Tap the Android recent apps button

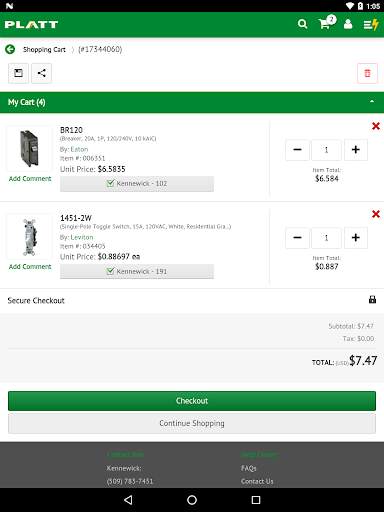click(256, 500)
